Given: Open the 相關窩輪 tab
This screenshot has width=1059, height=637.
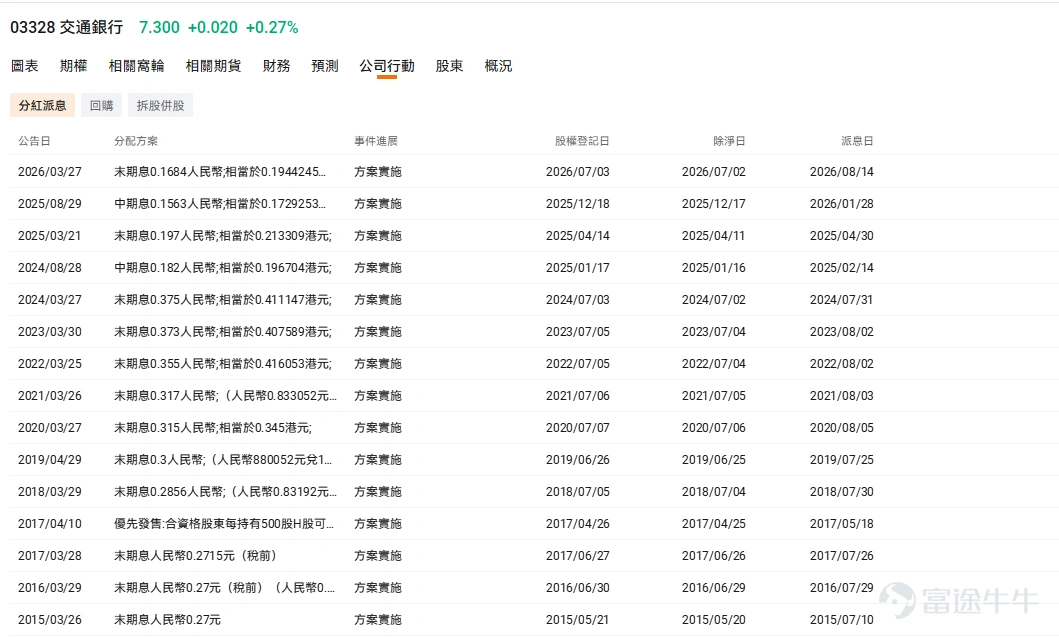Looking at the screenshot, I should [136, 66].
